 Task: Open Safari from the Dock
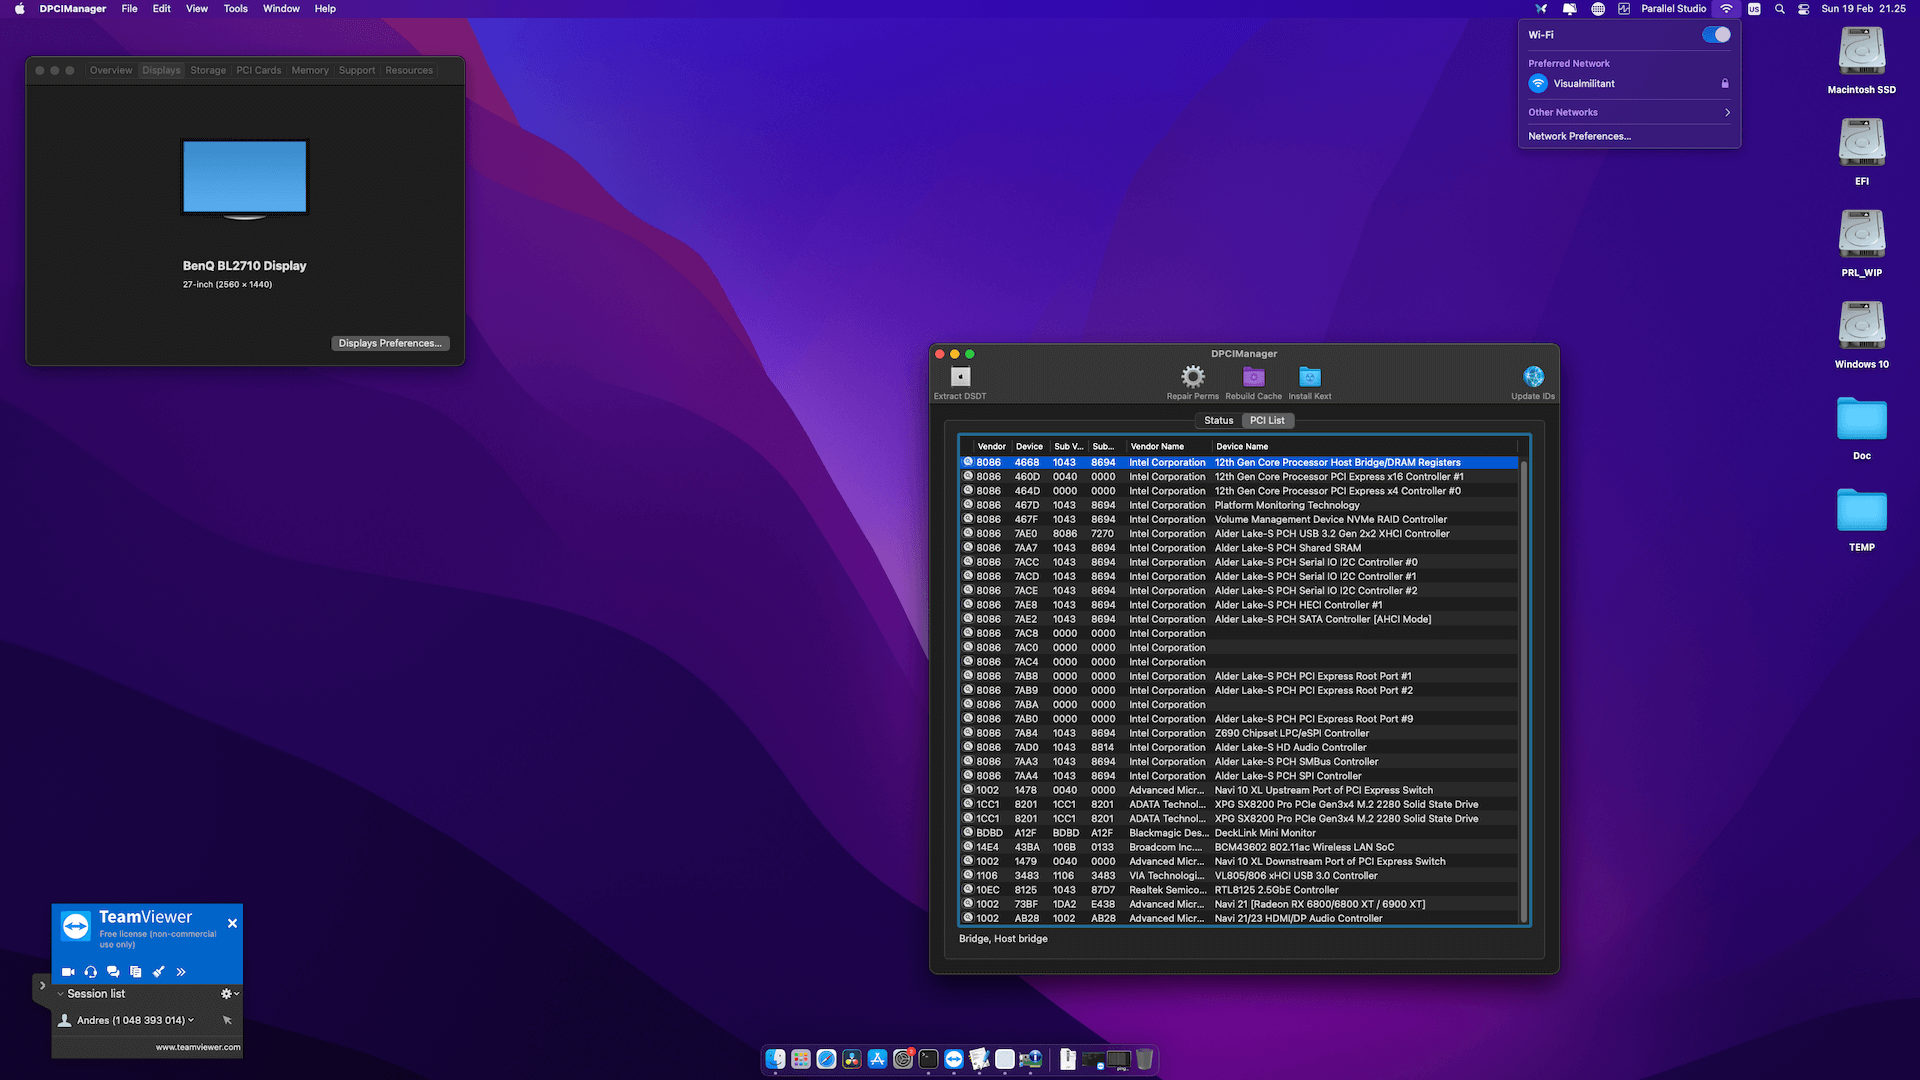tap(826, 1059)
